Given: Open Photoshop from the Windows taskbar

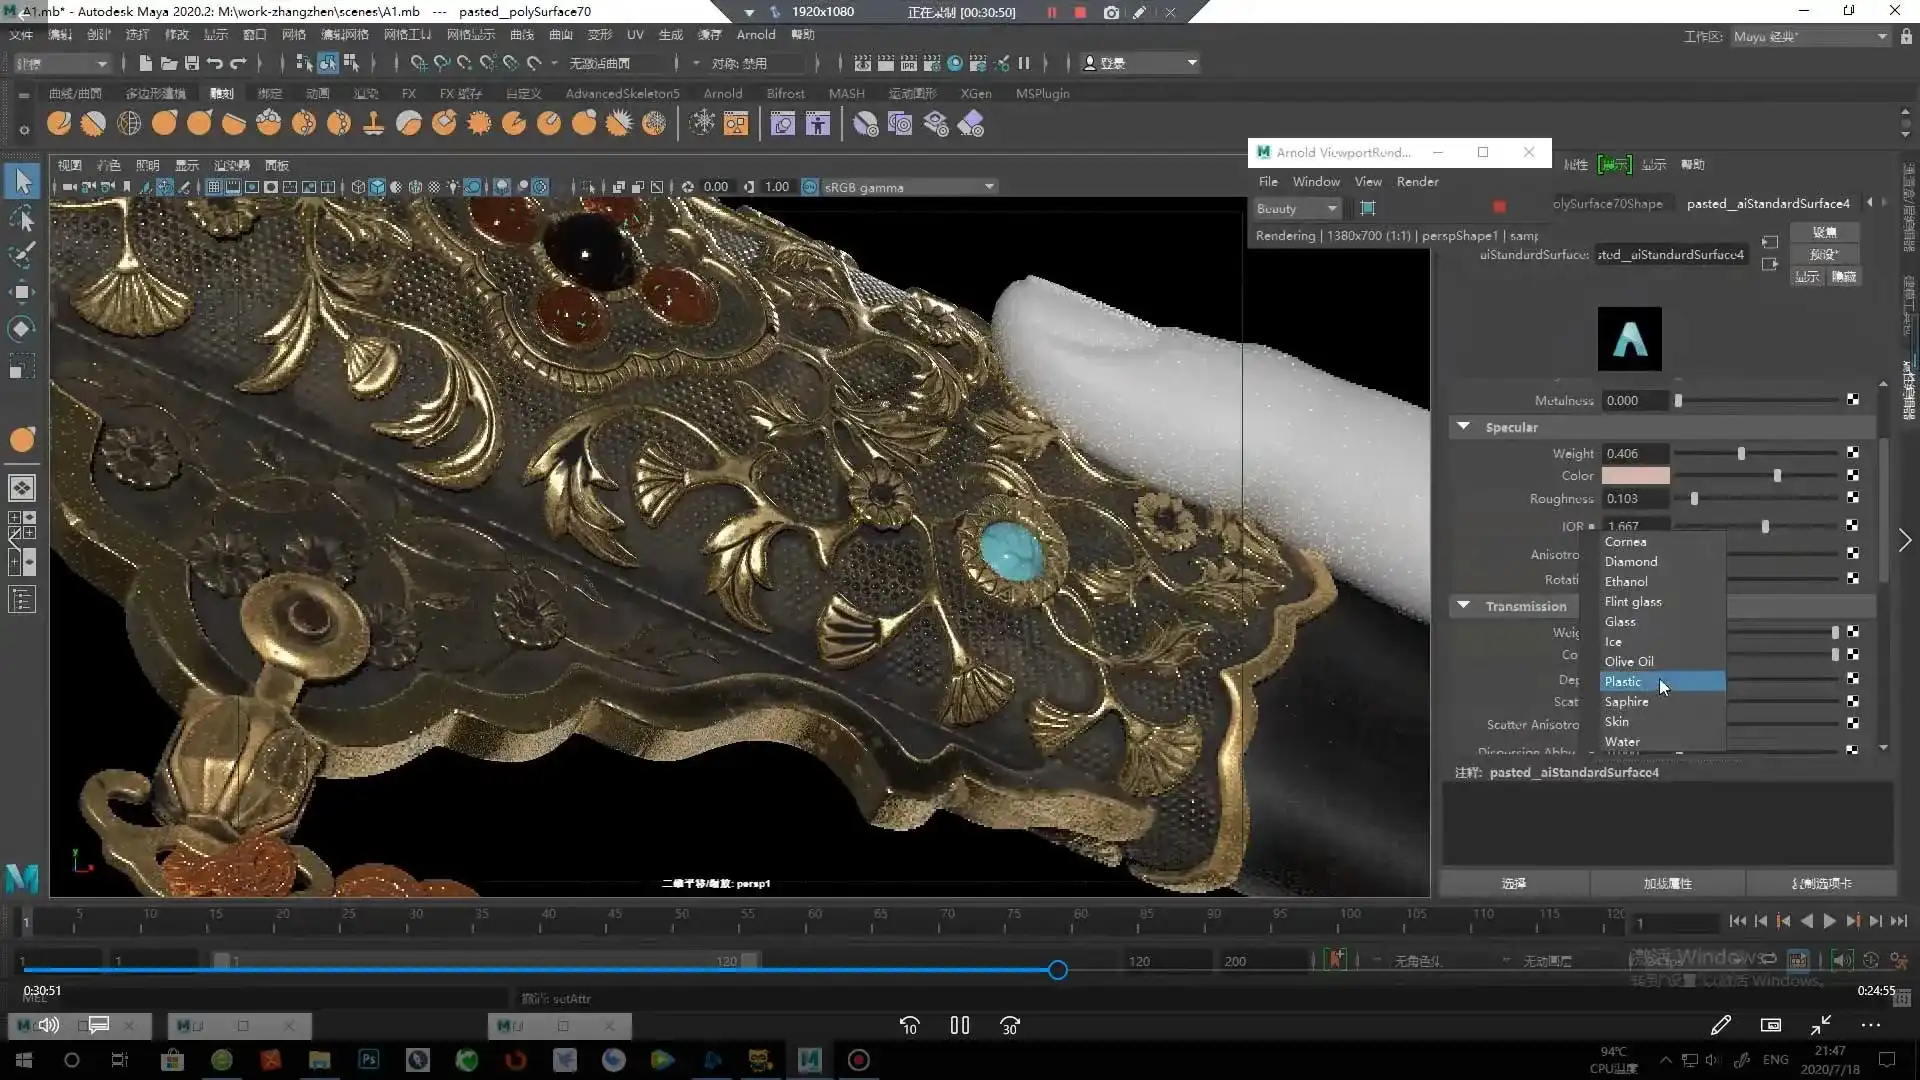Looking at the screenshot, I should click(368, 1060).
